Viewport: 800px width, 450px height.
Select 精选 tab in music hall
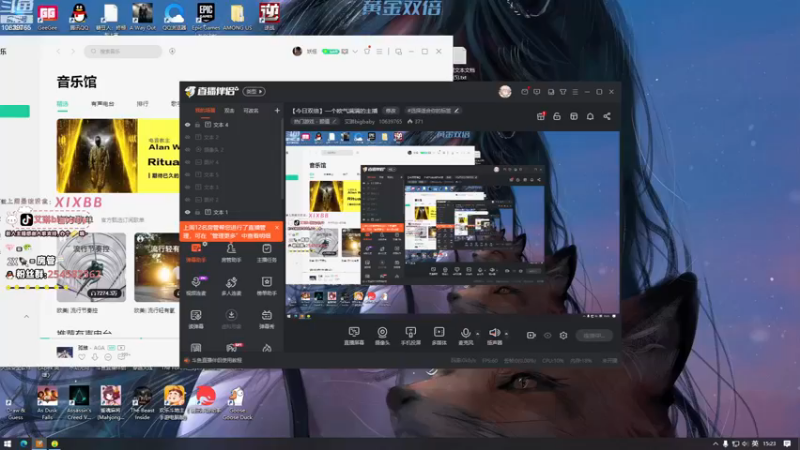[x=62, y=104]
